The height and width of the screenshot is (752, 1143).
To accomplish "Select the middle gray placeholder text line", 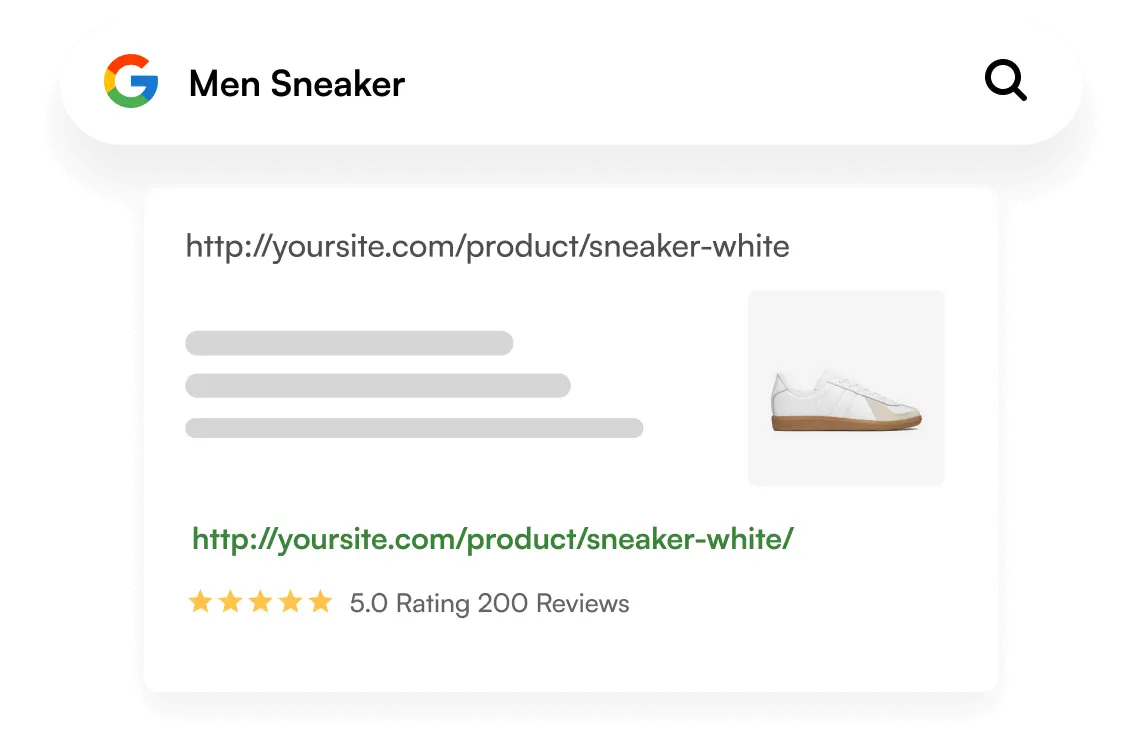I will 377,385.
